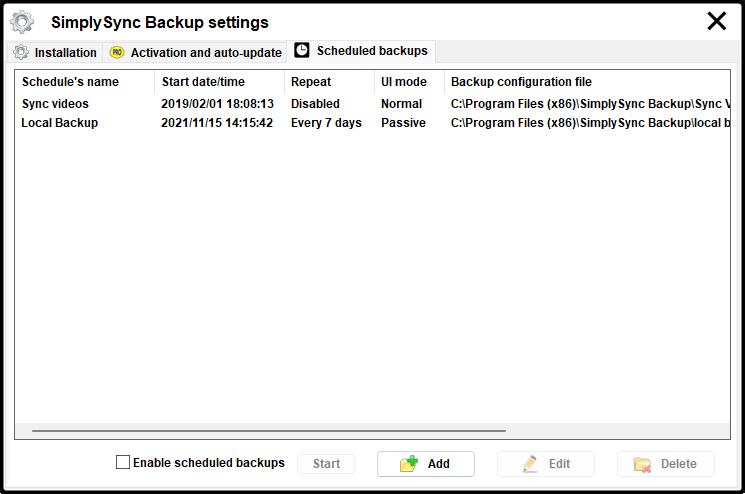Enable scheduled backups checkbox
Image resolution: width=745 pixels, height=494 pixels.
pyautogui.click(x=123, y=463)
